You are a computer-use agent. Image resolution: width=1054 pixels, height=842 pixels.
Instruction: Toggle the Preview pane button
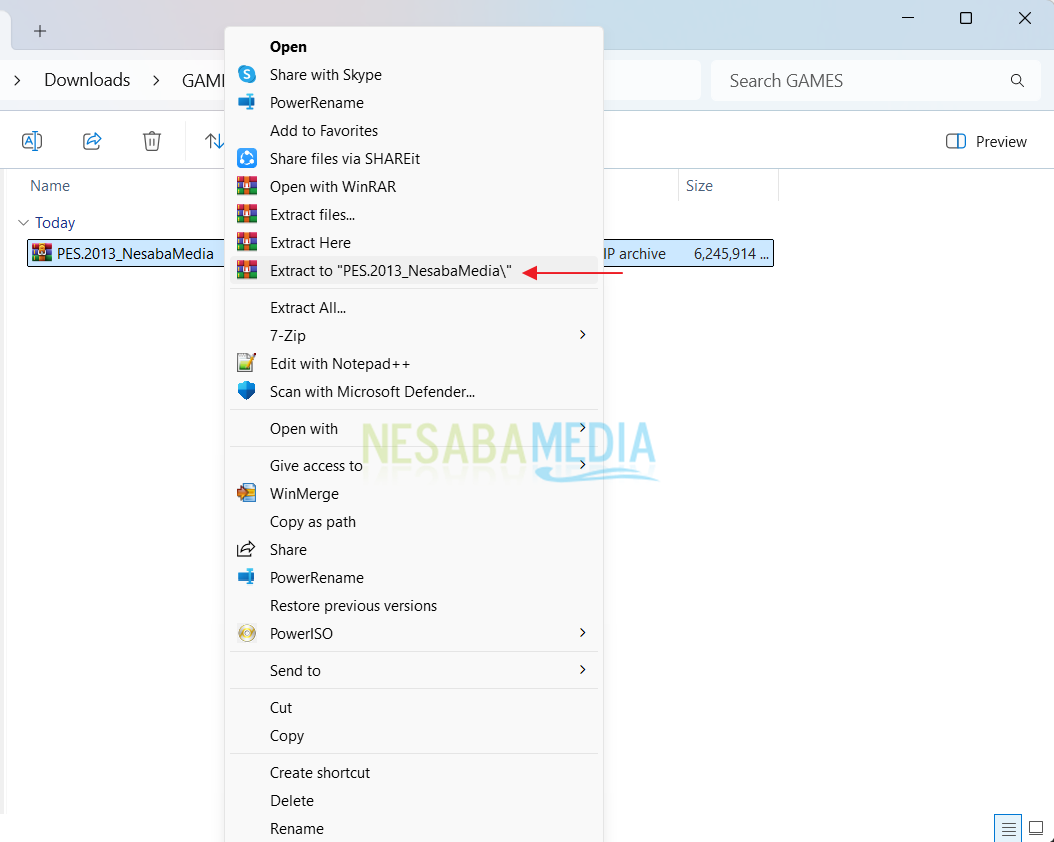click(986, 141)
